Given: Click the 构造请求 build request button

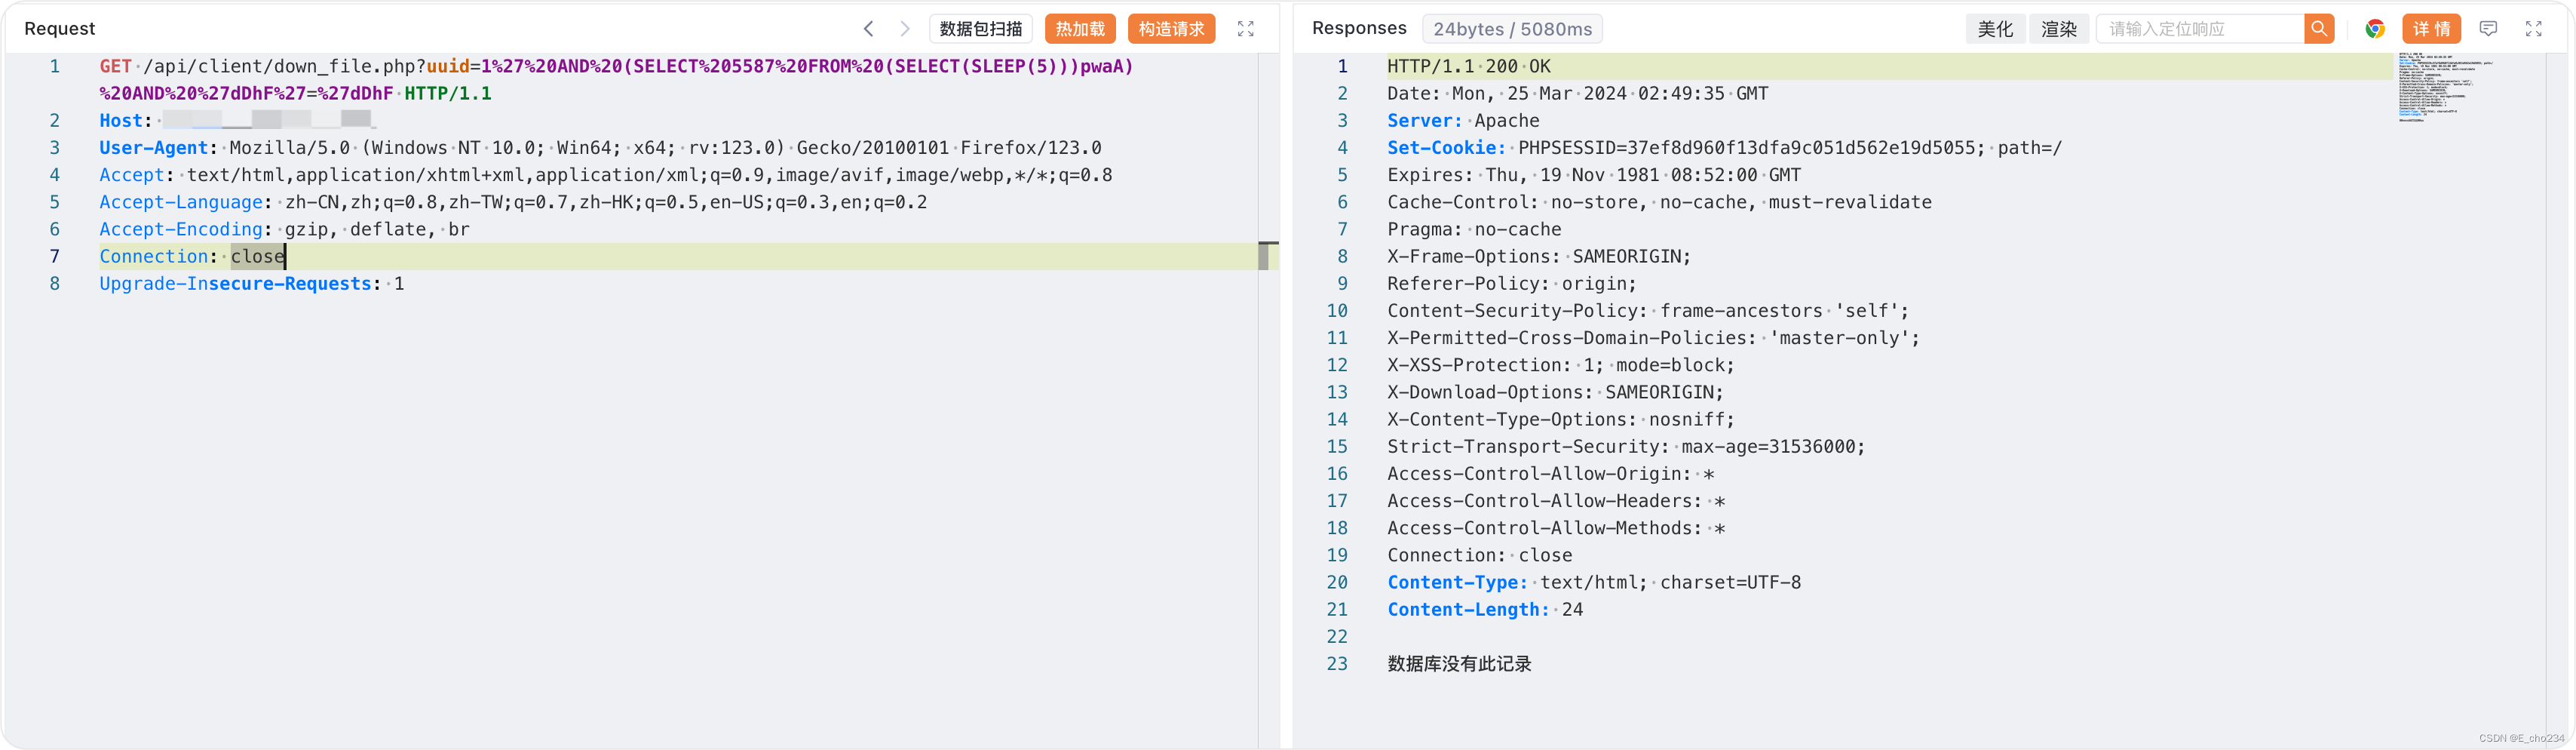Looking at the screenshot, I should (x=1171, y=29).
